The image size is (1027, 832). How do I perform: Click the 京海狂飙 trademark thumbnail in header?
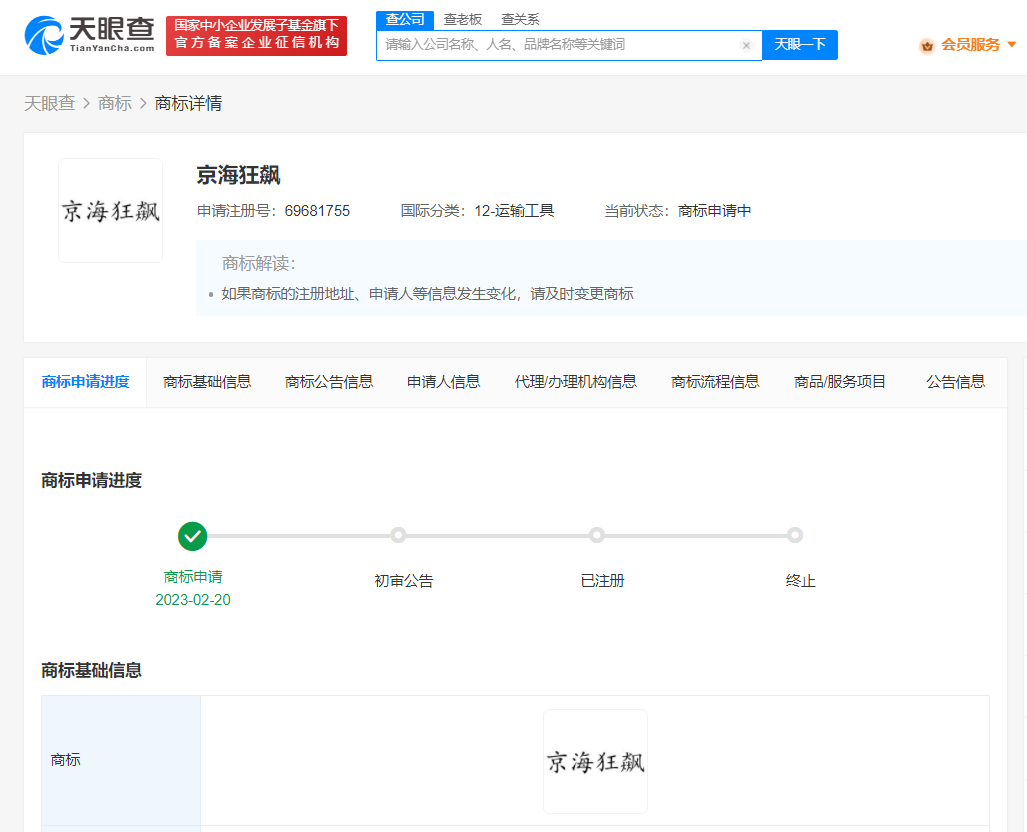coord(111,210)
